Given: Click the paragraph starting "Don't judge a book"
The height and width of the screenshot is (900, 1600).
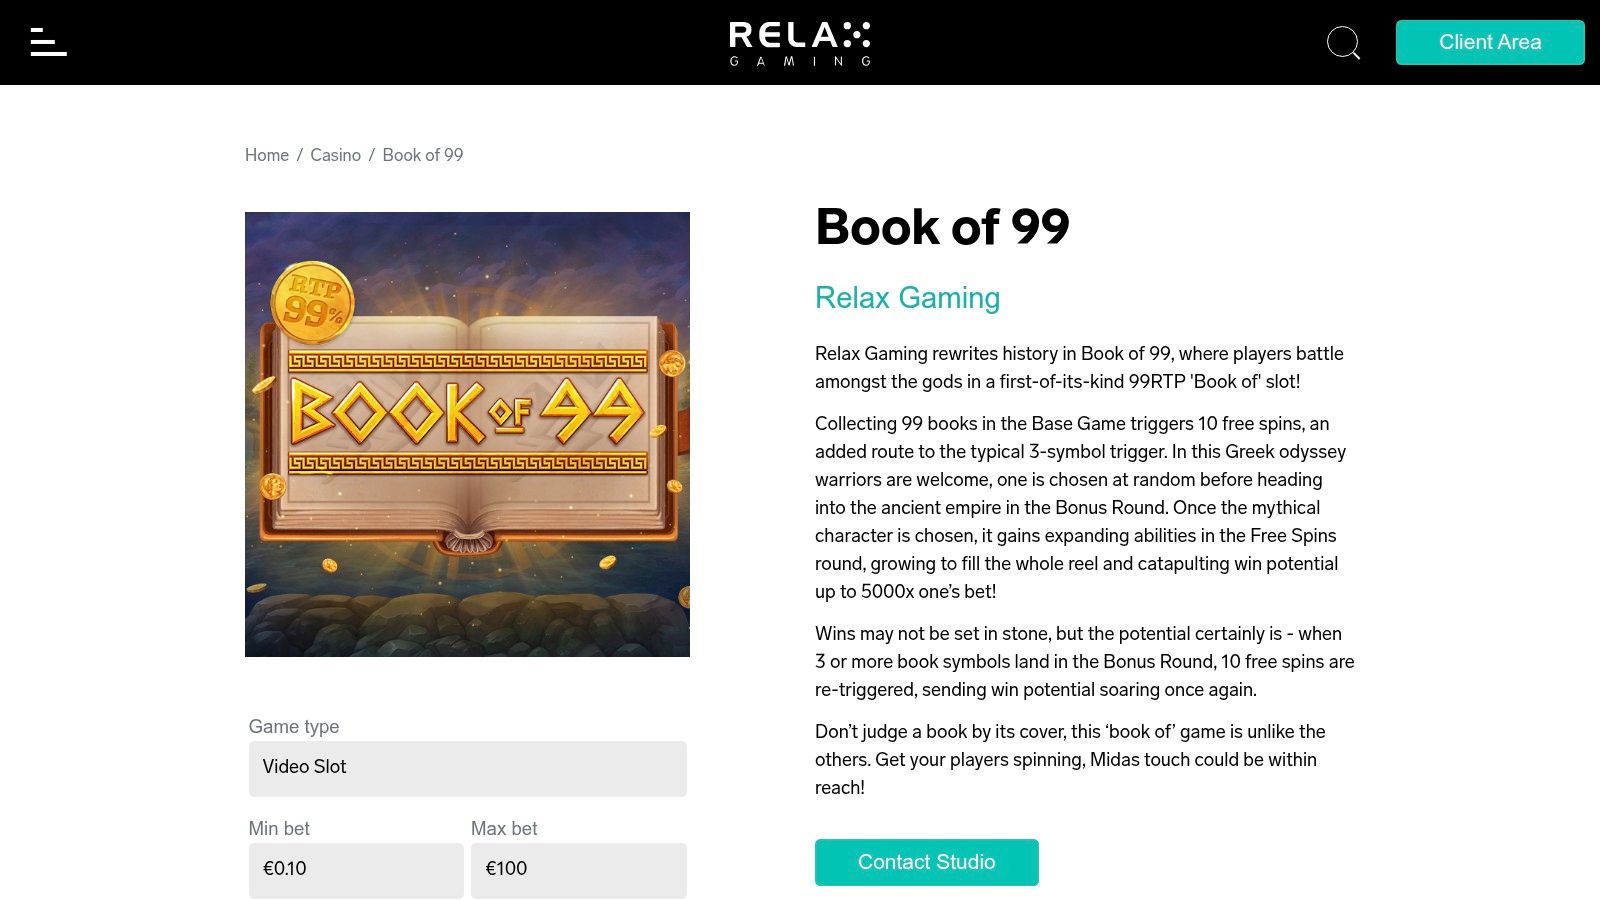Looking at the screenshot, I should [x=1069, y=759].
